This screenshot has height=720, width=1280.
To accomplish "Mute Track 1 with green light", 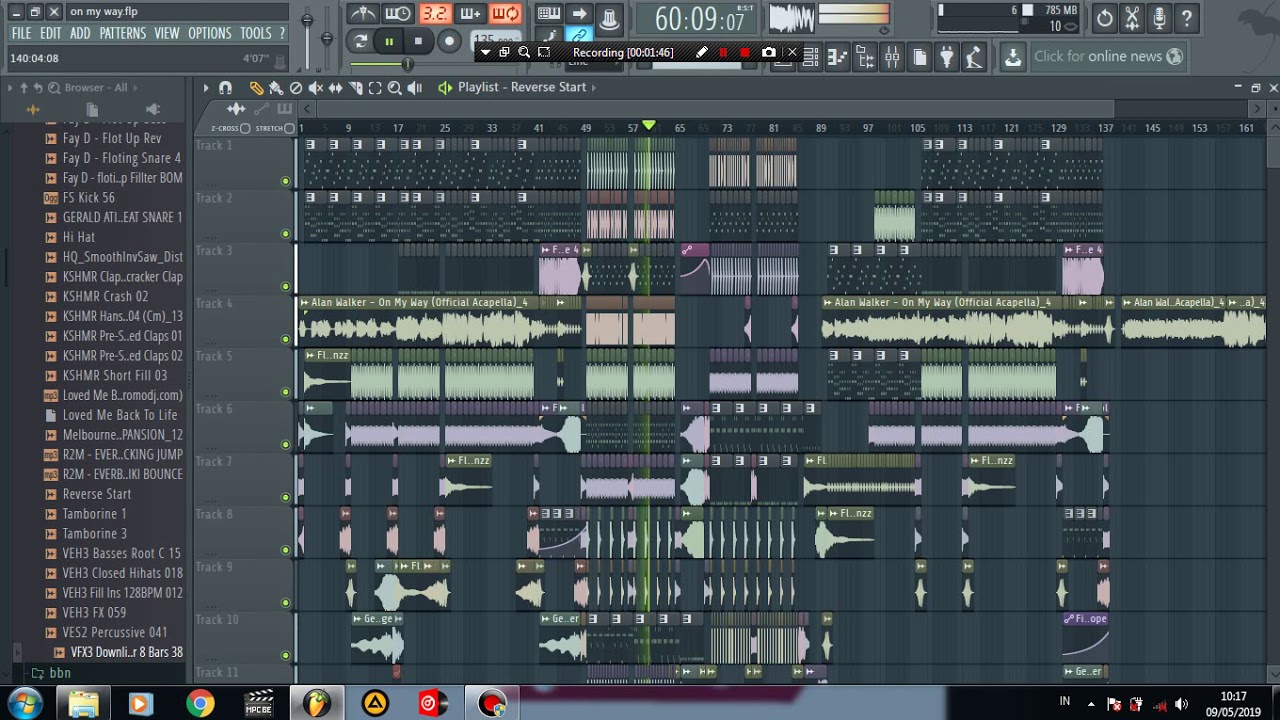I will tap(285, 181).
